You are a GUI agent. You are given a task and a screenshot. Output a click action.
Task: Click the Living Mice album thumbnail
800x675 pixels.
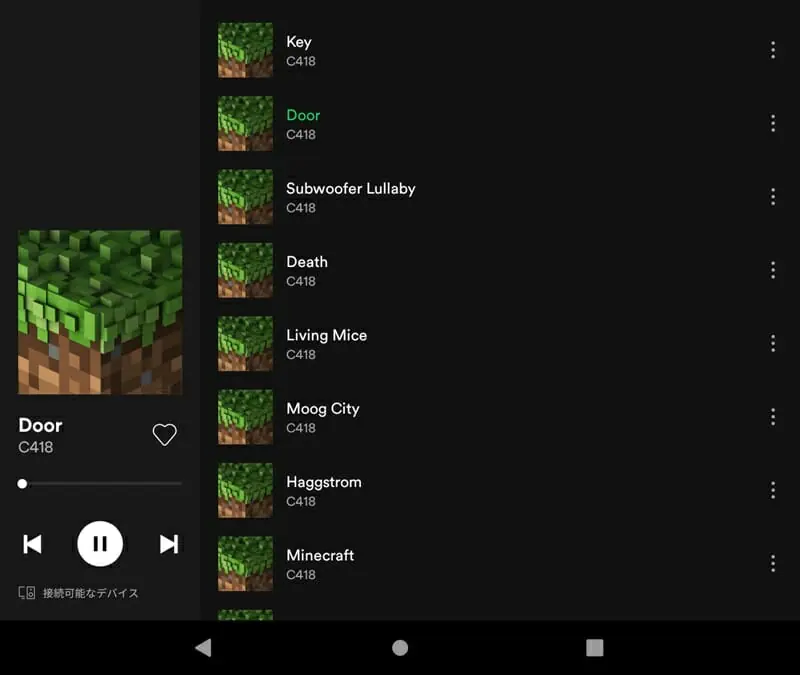(x=245, y=344)
